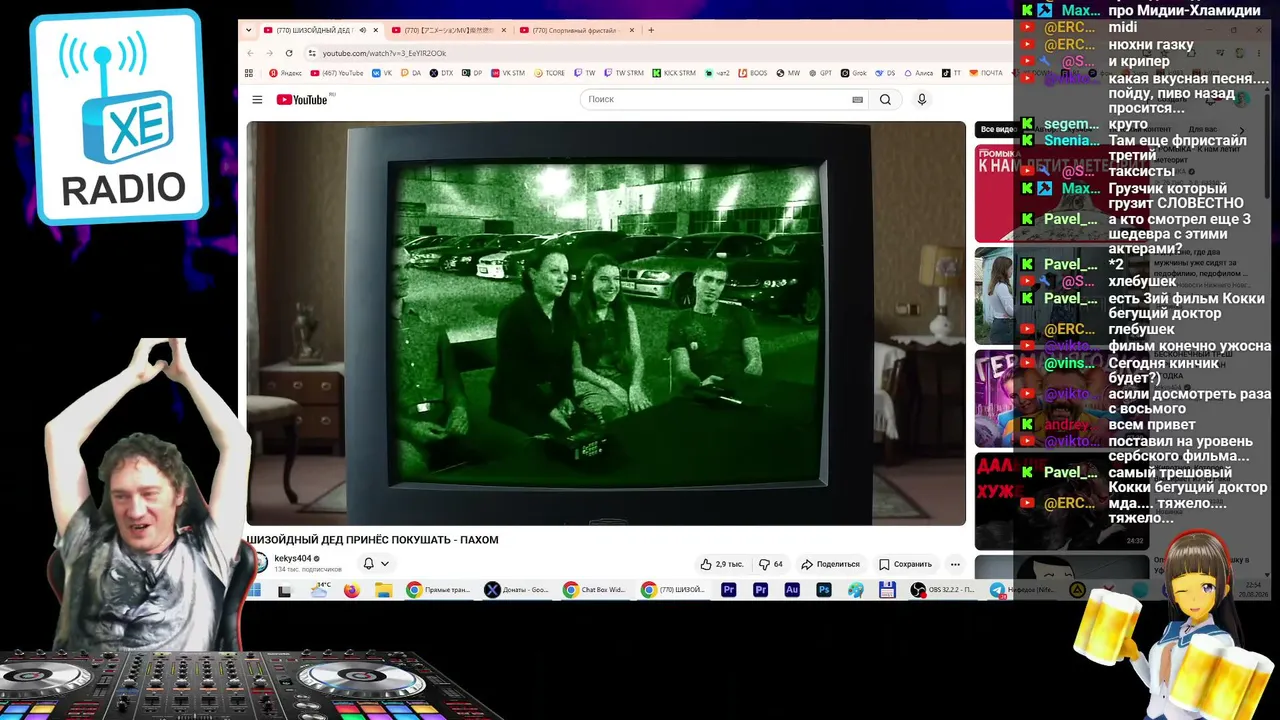
Task: Reload the page with the refresh button
Action: point(289,53)
